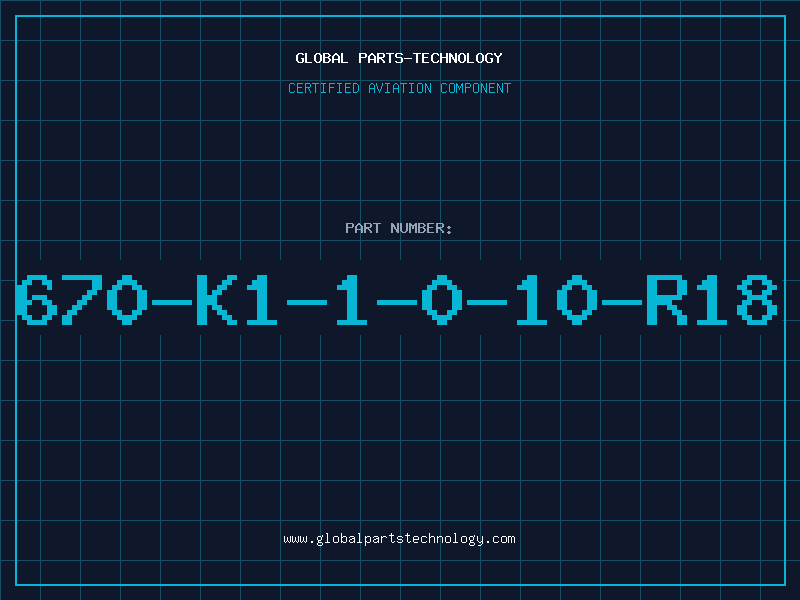
Task: Click the PART NUMBER: label
Action: 399,228
